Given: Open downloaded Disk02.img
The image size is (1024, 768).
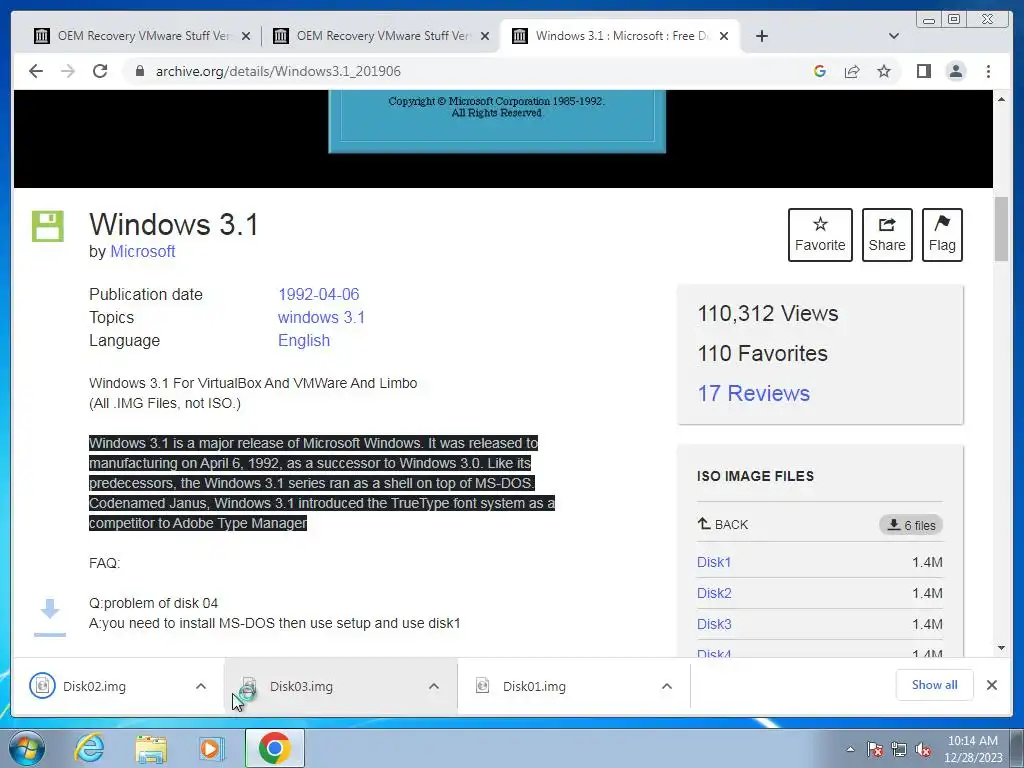Looking at the screenshot, I should point(94,686).
